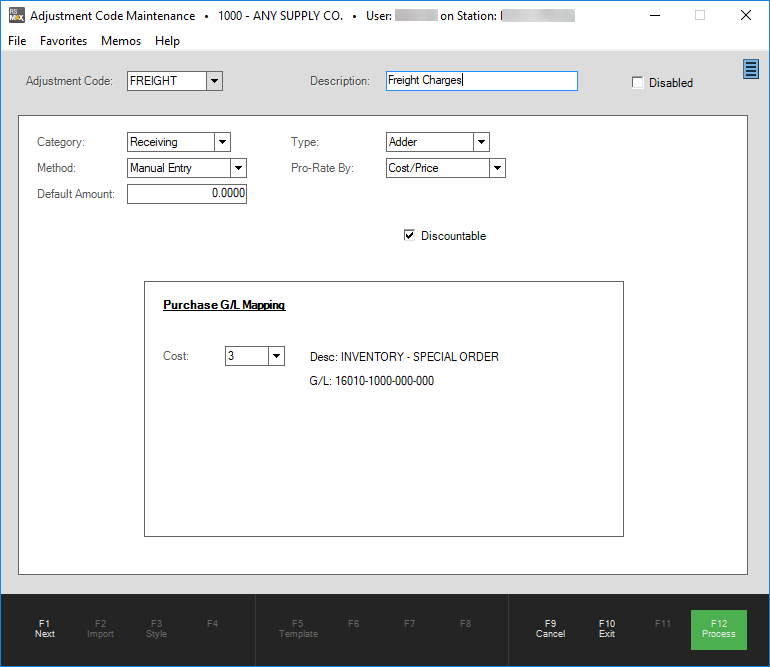Expand the Adjustment Code dropdown
The image size is (770, 667).
pyautogui.click(x=214, y=81)
